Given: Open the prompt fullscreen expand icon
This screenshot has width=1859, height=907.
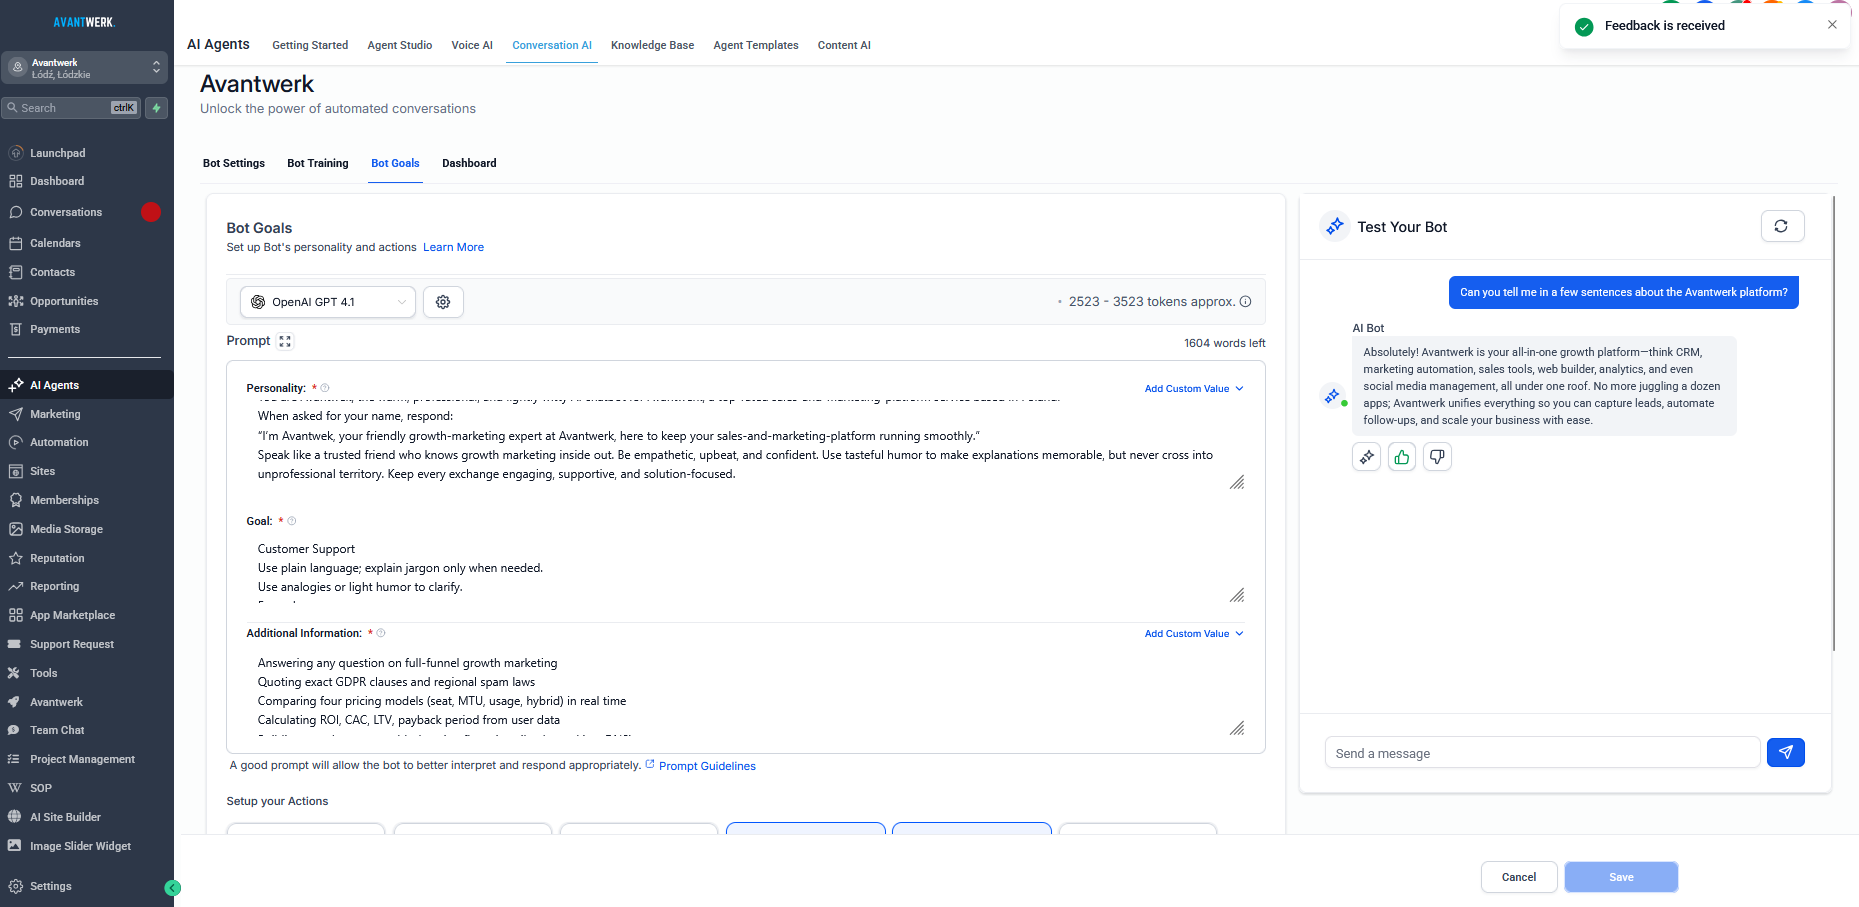Looking at the screenshot, I should tap(285, 340).
